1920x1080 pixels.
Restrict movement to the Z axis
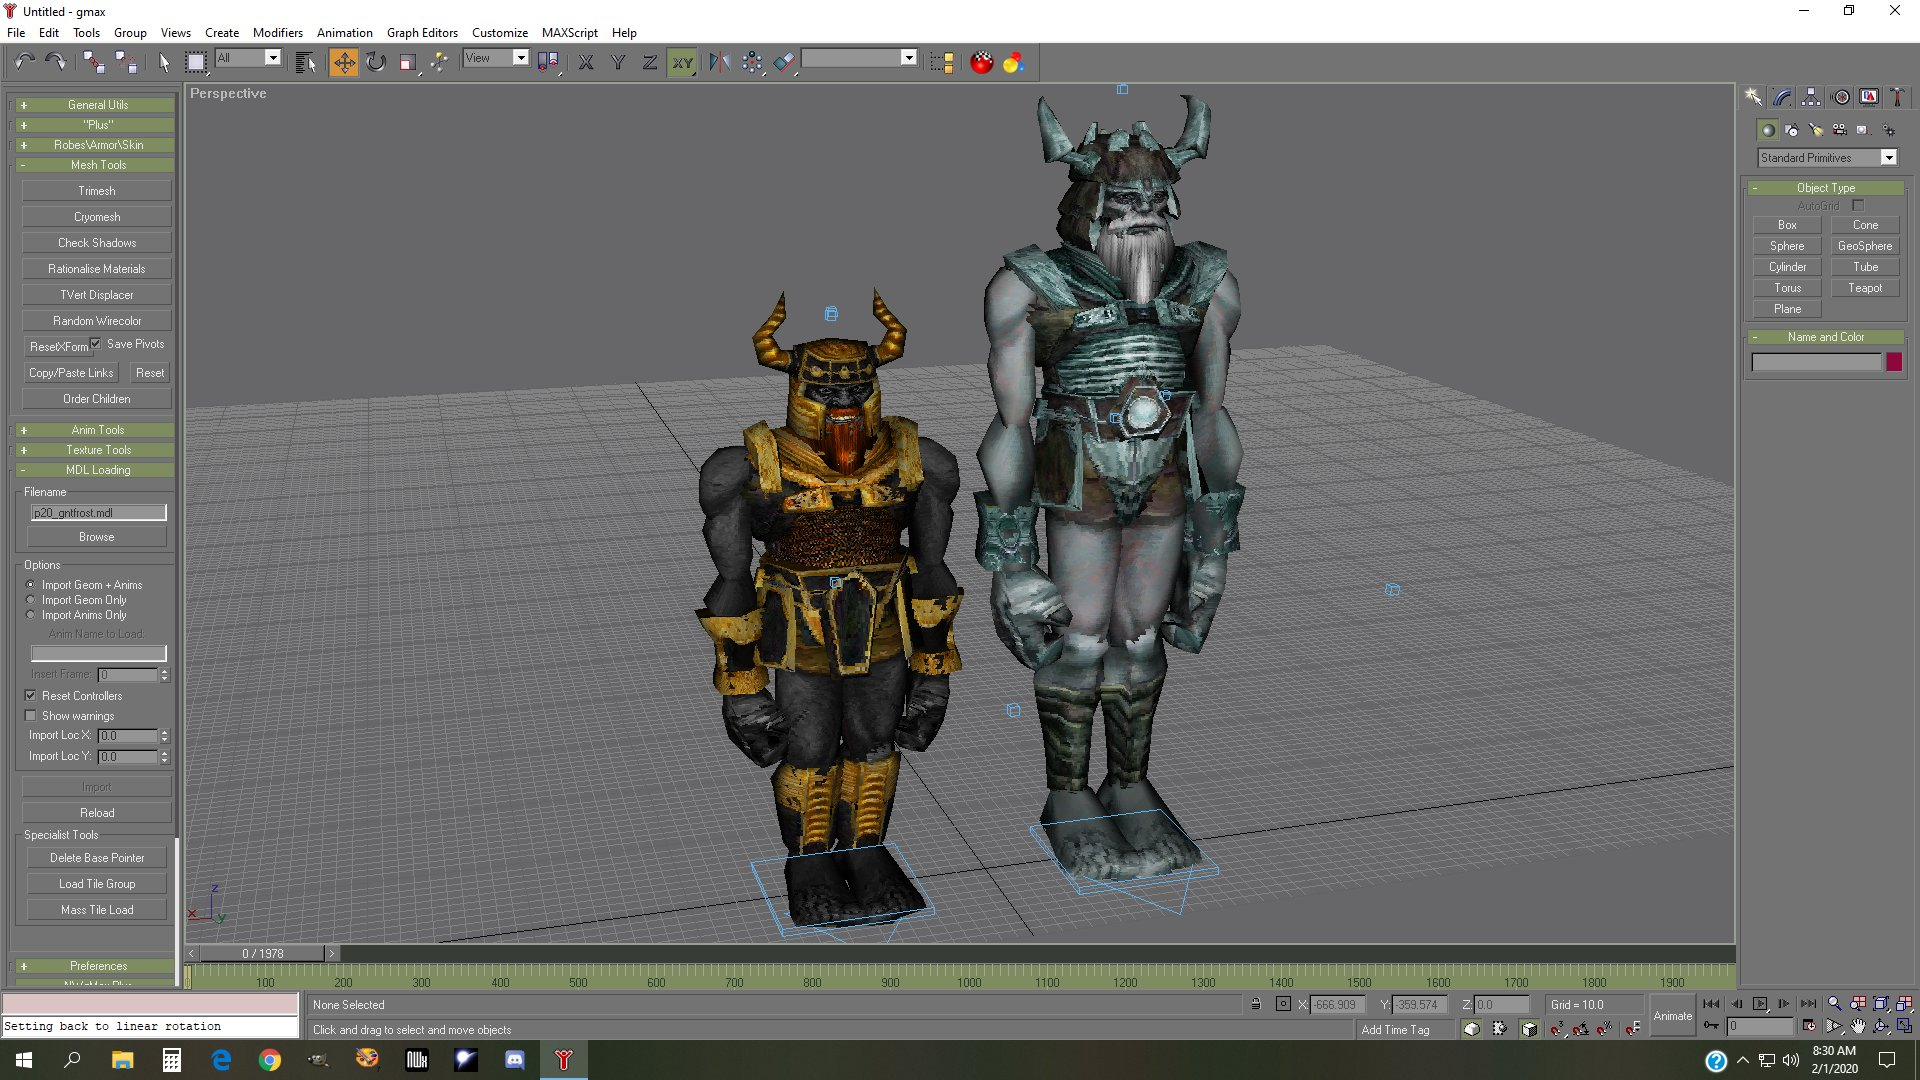[x=650, y=62]
